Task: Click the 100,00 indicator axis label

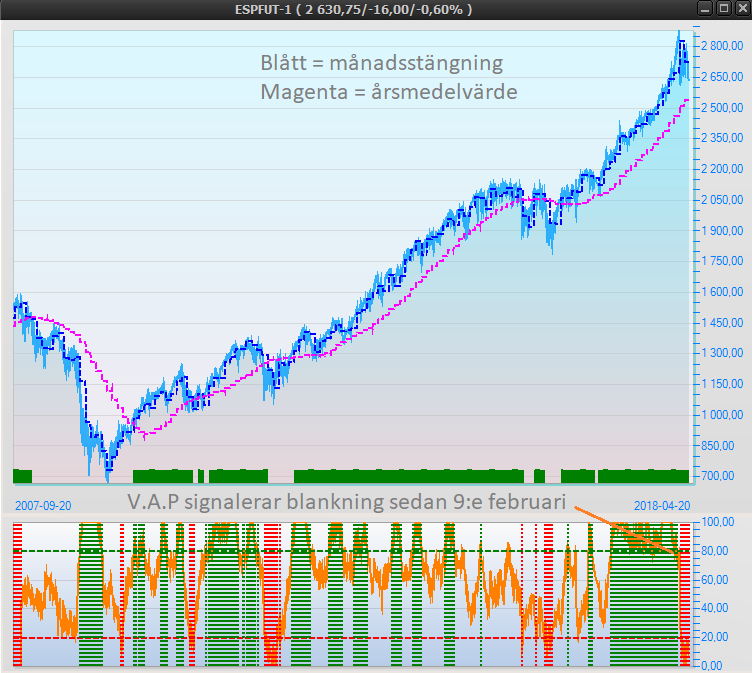Action: click(717, 522)
